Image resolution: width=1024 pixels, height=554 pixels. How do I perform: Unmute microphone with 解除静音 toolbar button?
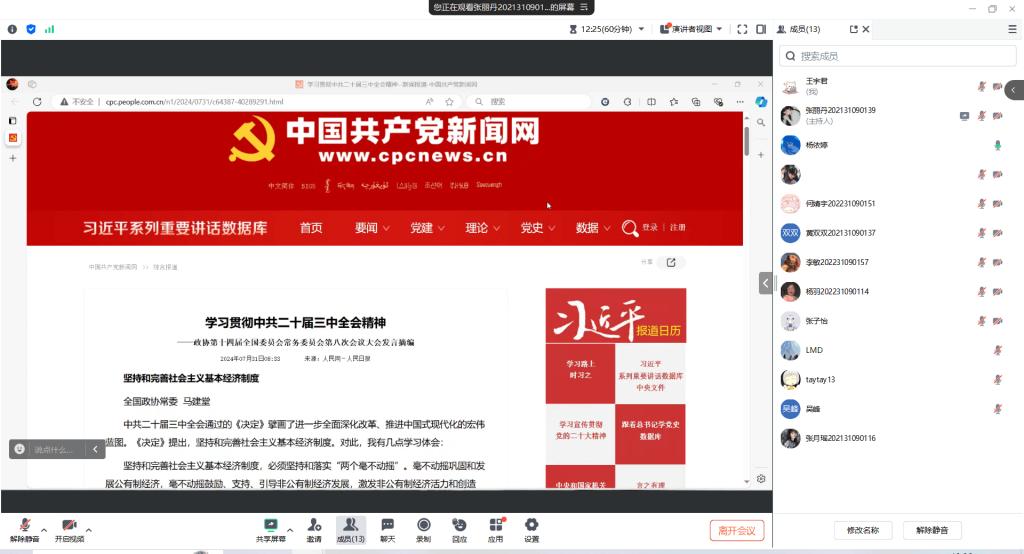[x=25, y=530]
